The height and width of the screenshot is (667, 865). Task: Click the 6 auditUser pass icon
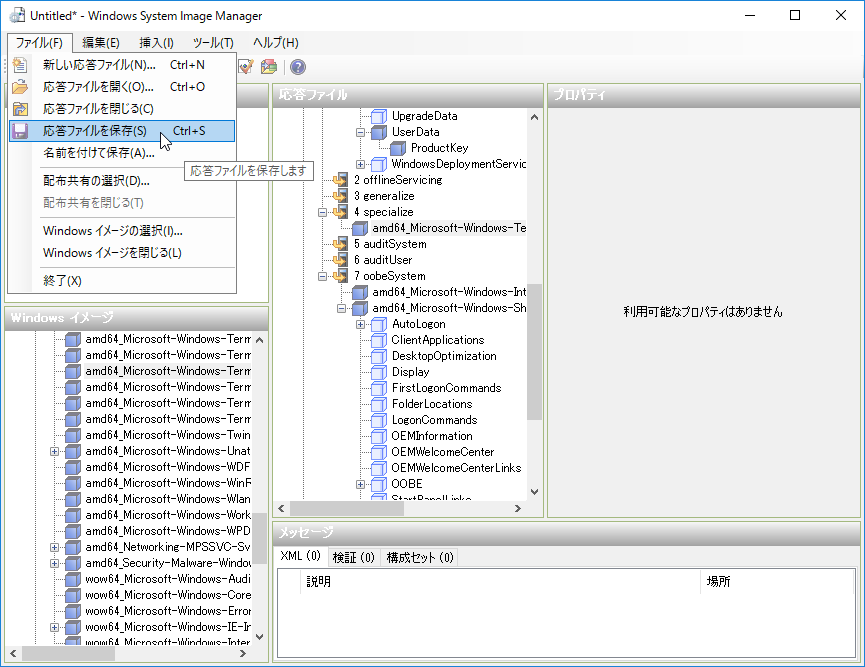(340, 260)
